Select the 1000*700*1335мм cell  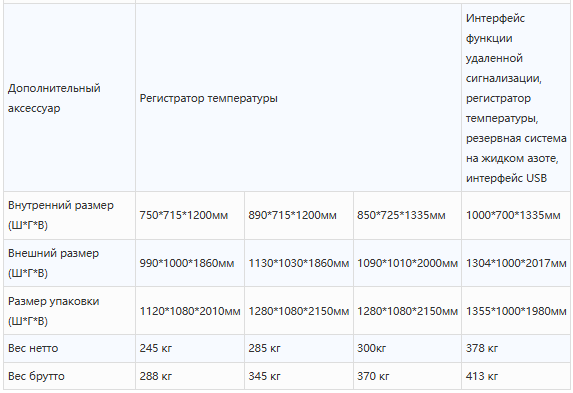[x=513, y=215]
